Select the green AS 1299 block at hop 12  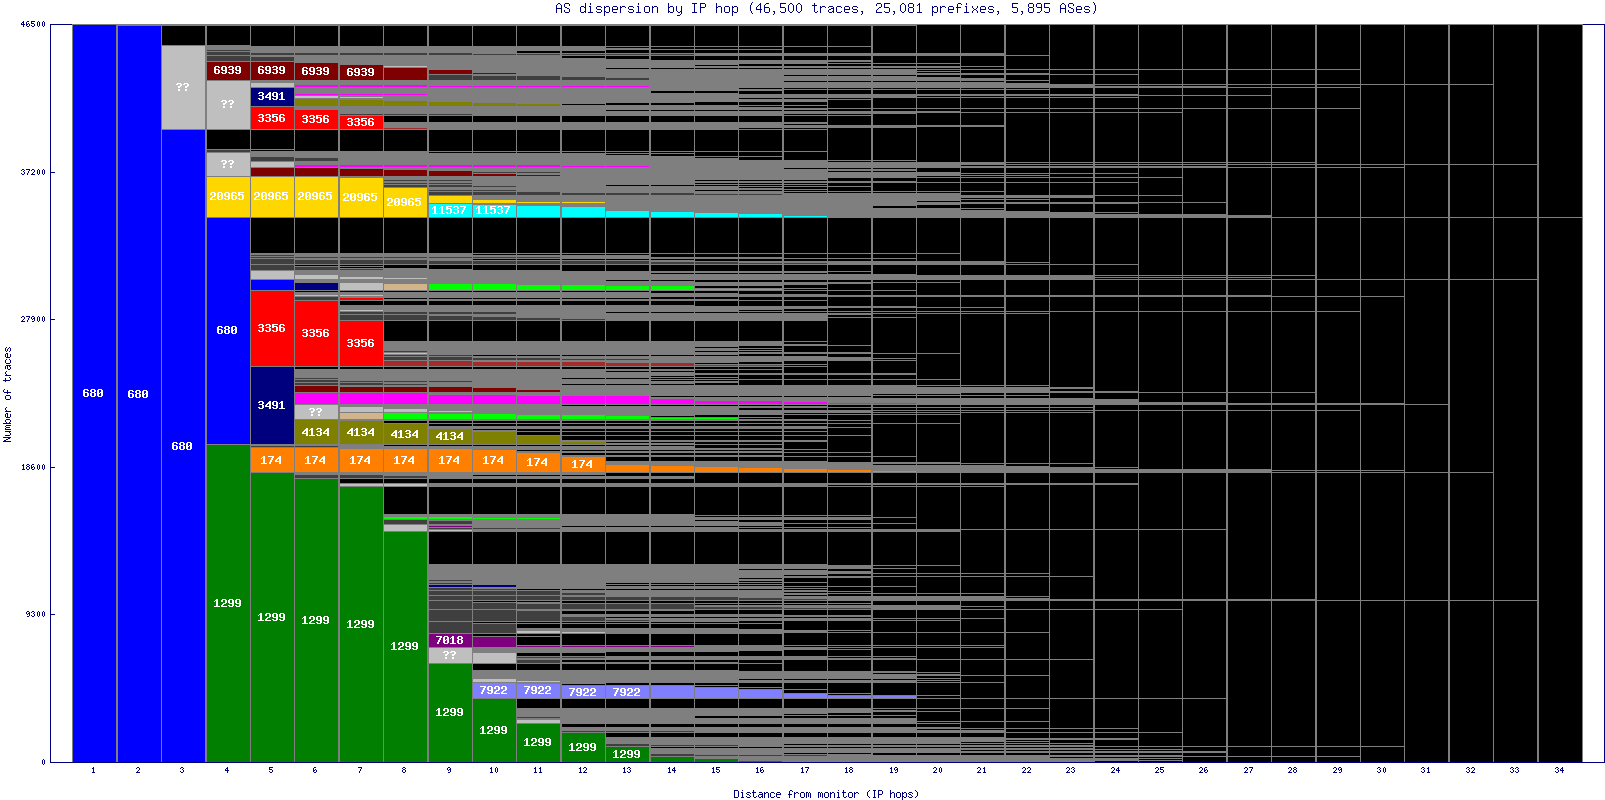[583, 747]
